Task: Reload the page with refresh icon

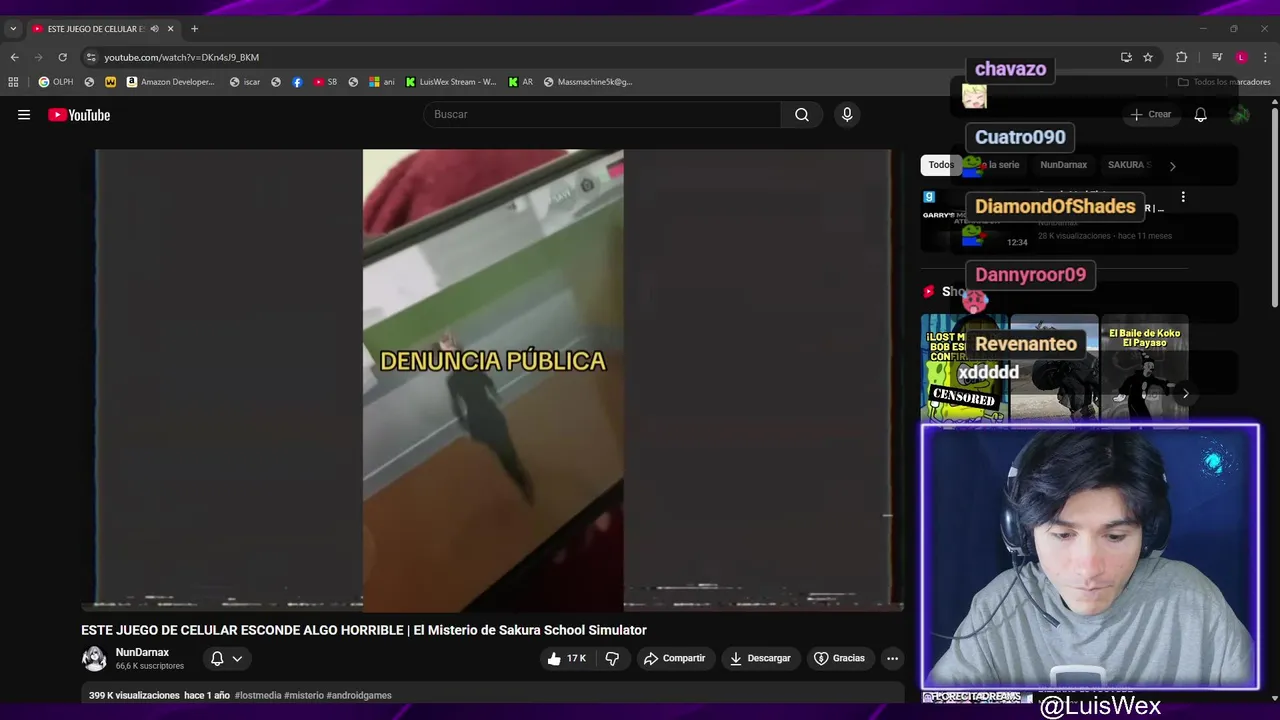Action: click(62, 57)
